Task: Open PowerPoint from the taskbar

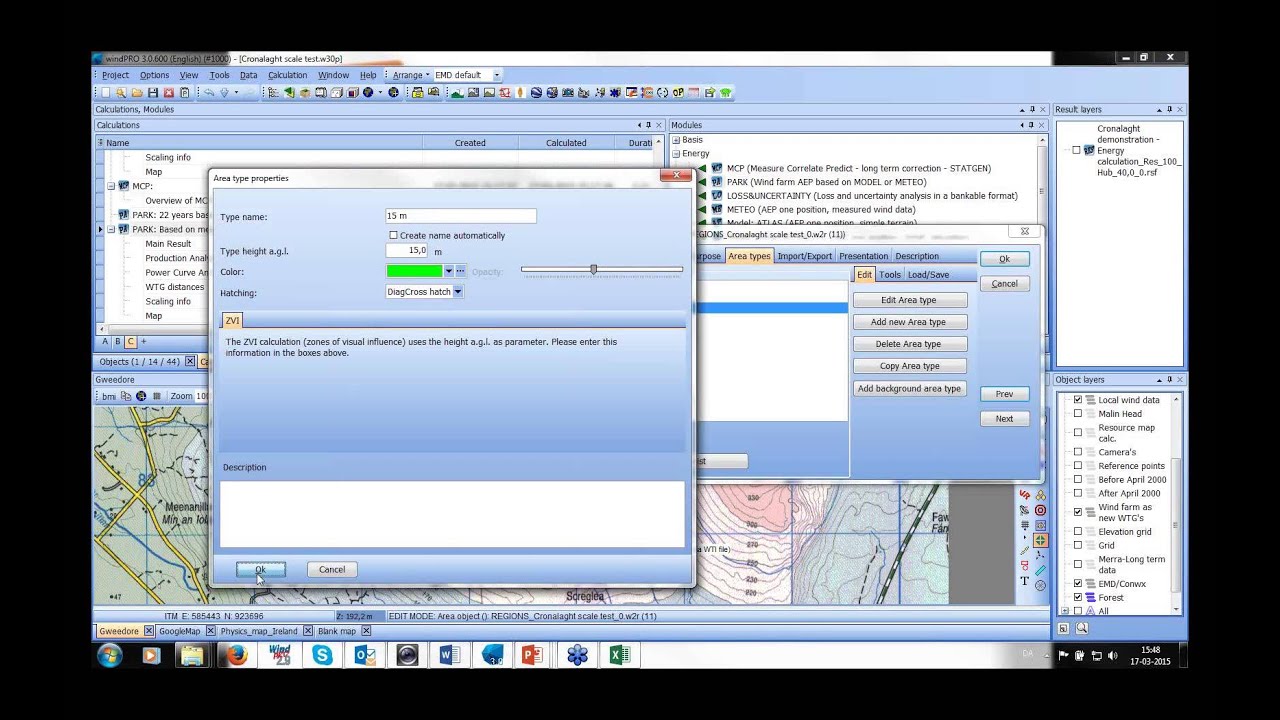Action: 532,655
